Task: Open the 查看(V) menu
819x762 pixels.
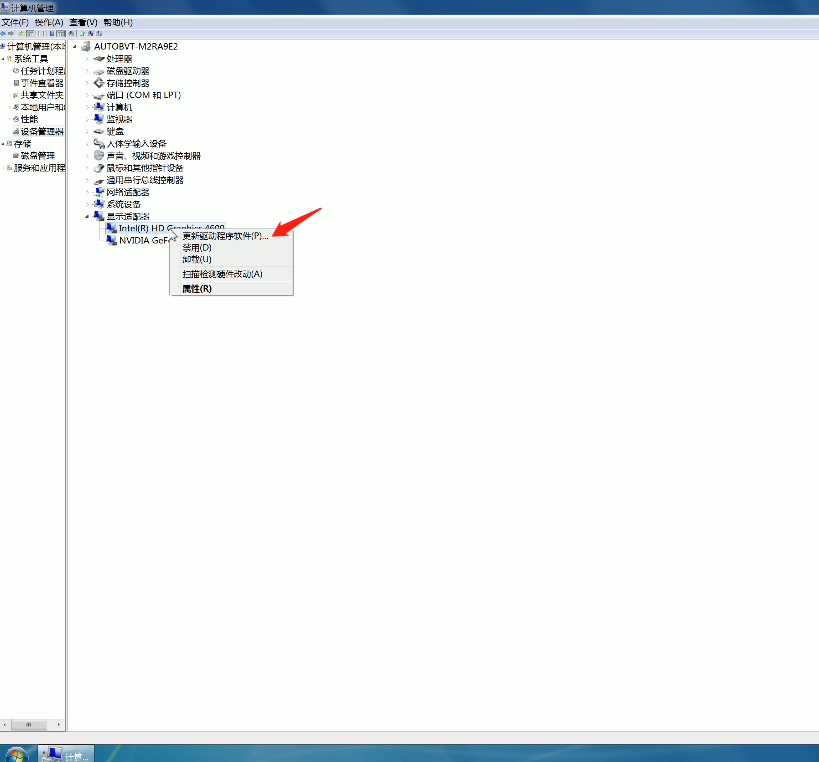Action: tap(83, 22)
